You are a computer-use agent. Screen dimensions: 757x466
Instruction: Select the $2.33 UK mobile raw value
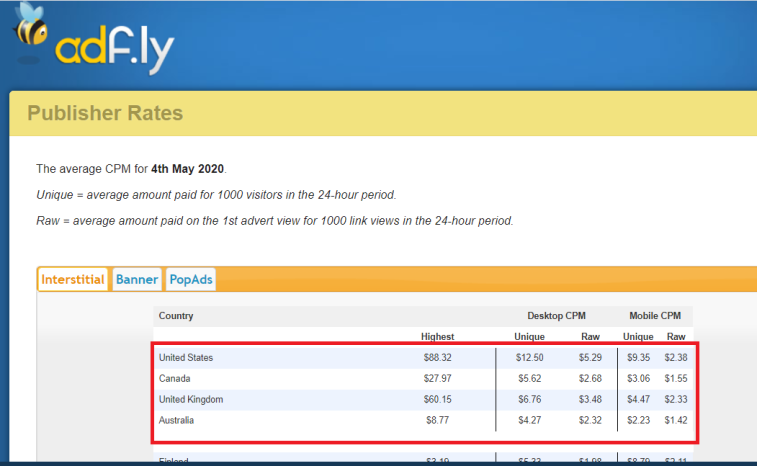(675, 399)
